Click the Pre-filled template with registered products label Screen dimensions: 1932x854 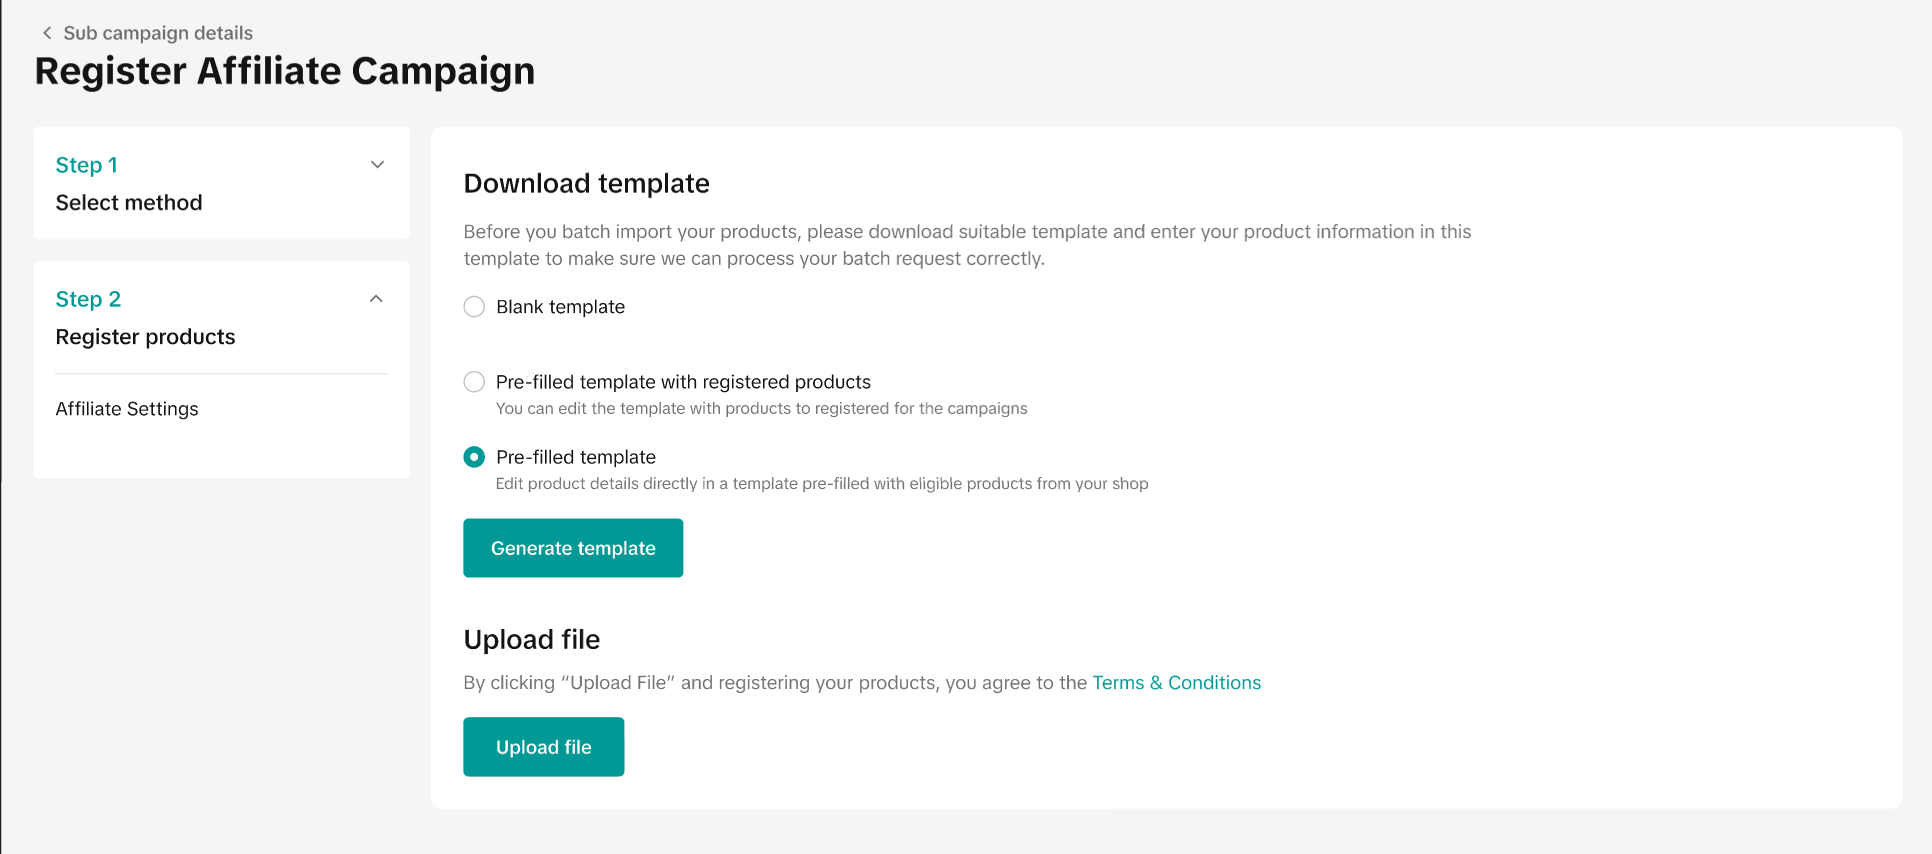pyautogui.click(x=683, y=382)
